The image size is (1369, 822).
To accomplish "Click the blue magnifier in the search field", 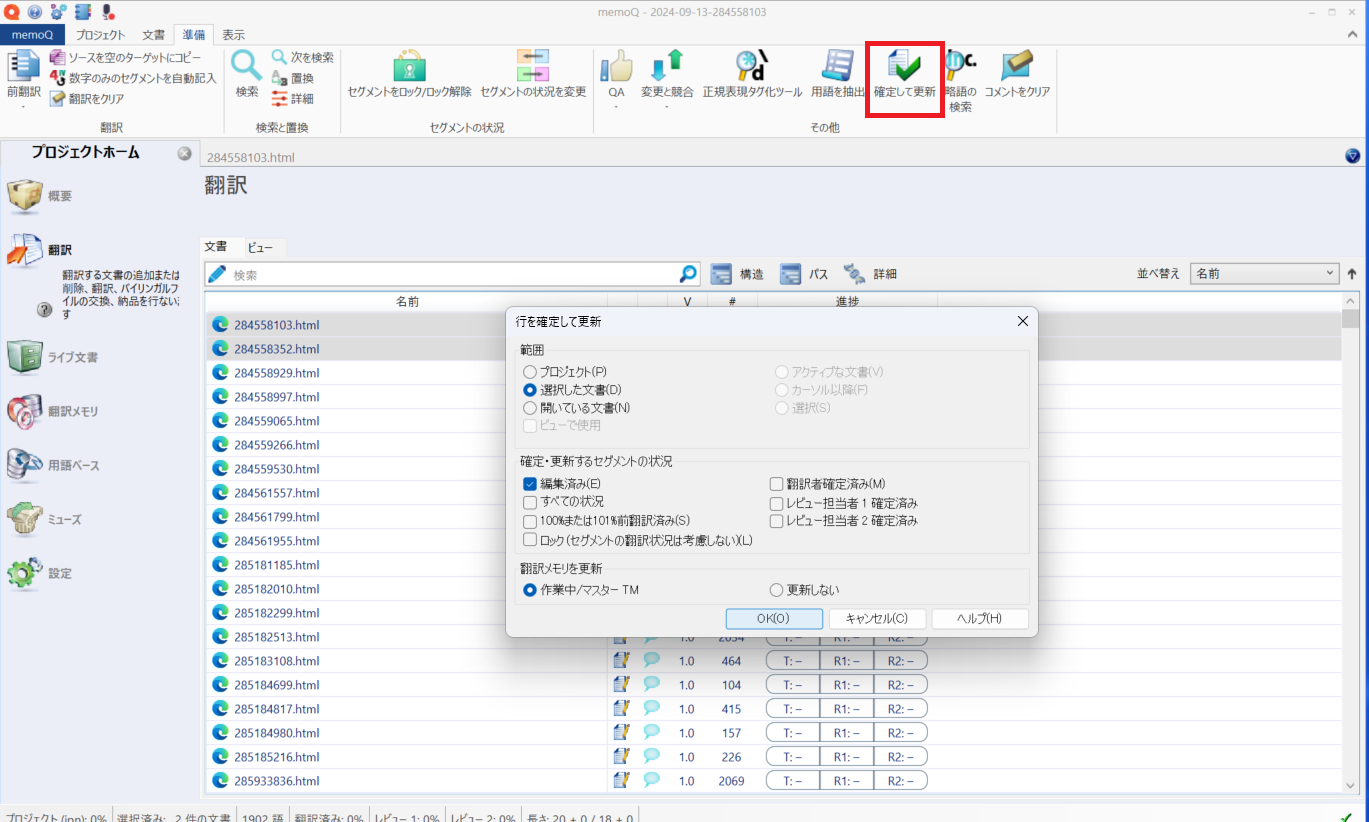I will pyautogui.click(x=688, y=273).
